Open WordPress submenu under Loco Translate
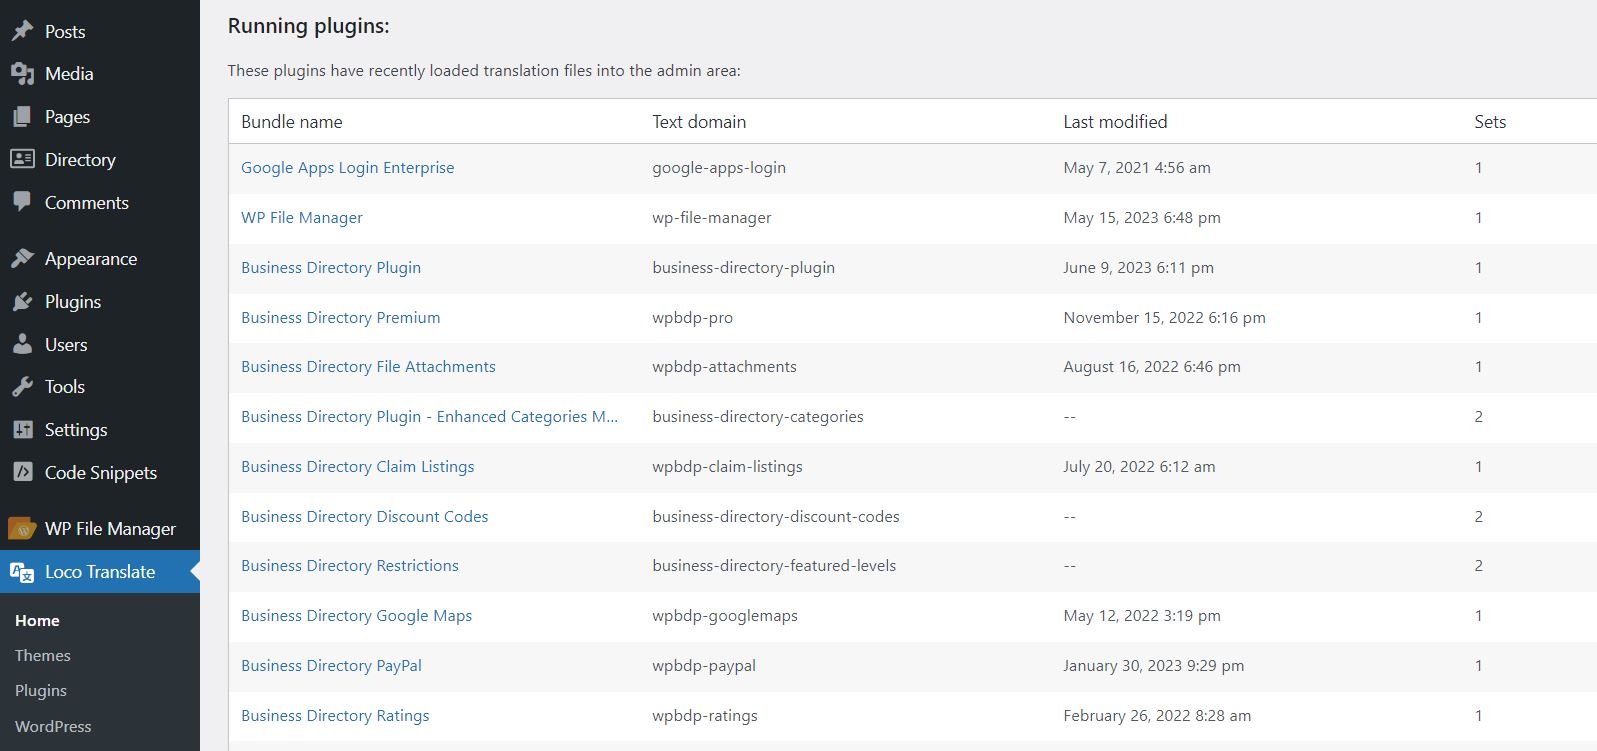 point(53,727)
